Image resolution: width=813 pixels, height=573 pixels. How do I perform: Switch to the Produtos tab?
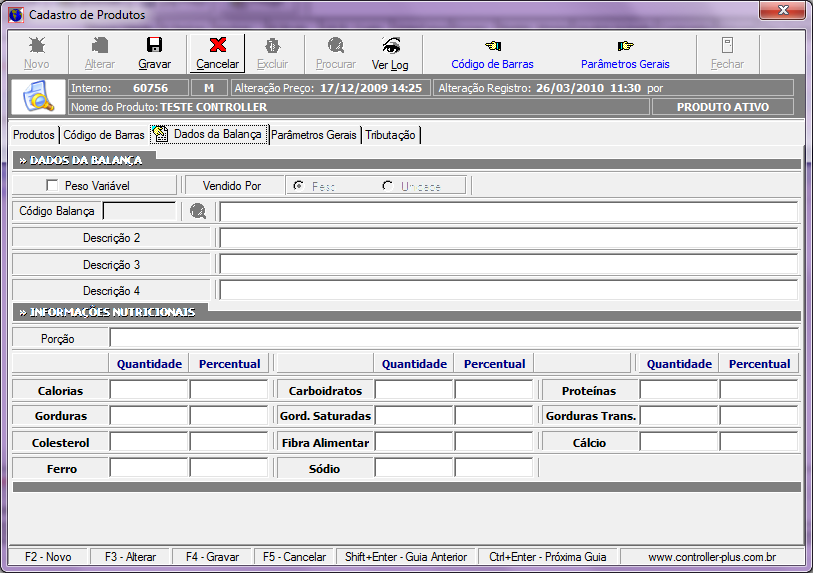coord(34,135)
